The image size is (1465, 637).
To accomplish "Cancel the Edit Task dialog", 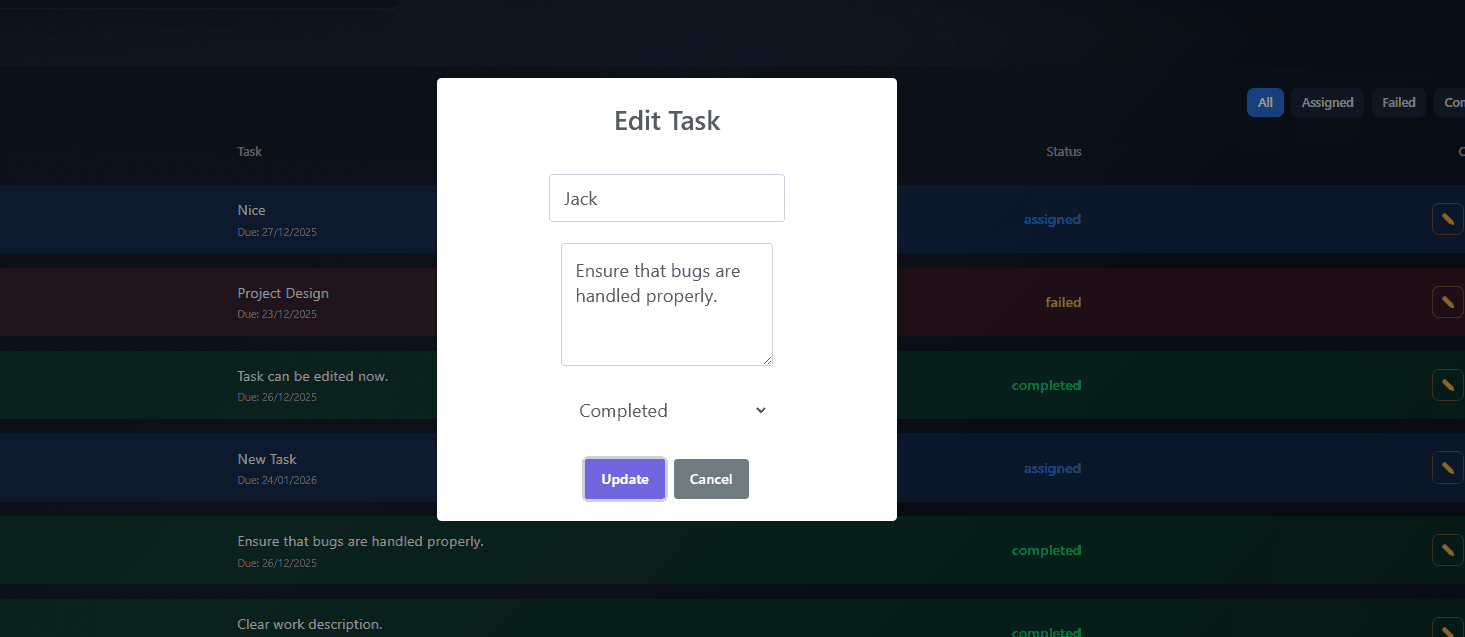I will coord(710,479).
